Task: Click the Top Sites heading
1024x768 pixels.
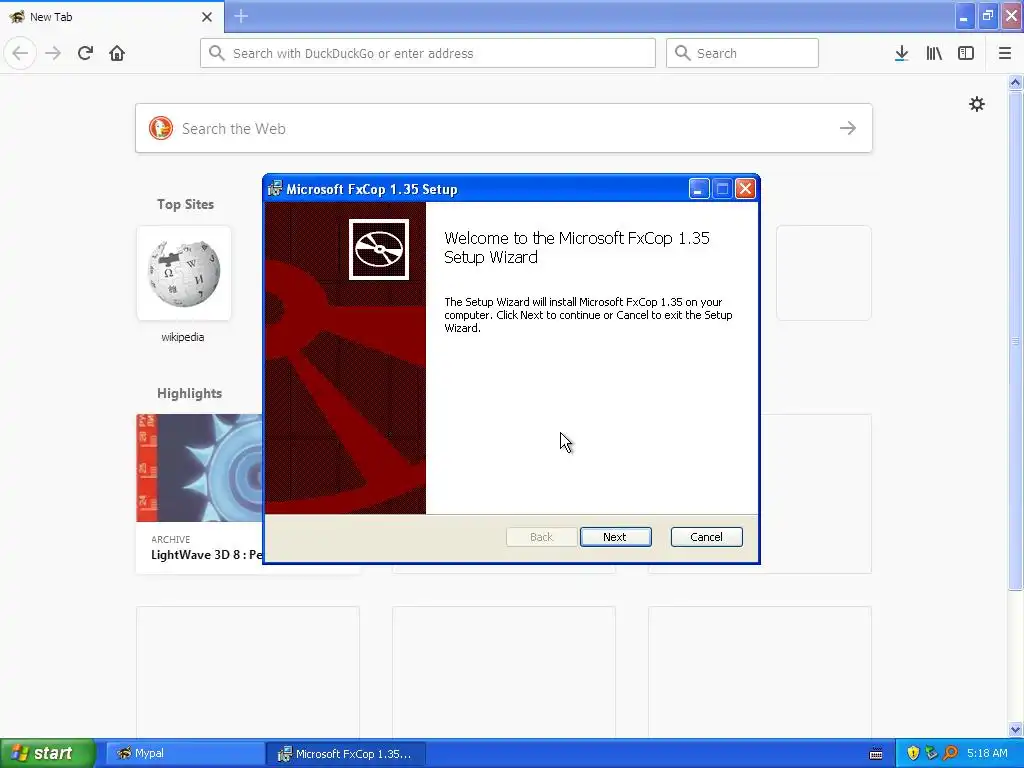Action: coord(185,204)
